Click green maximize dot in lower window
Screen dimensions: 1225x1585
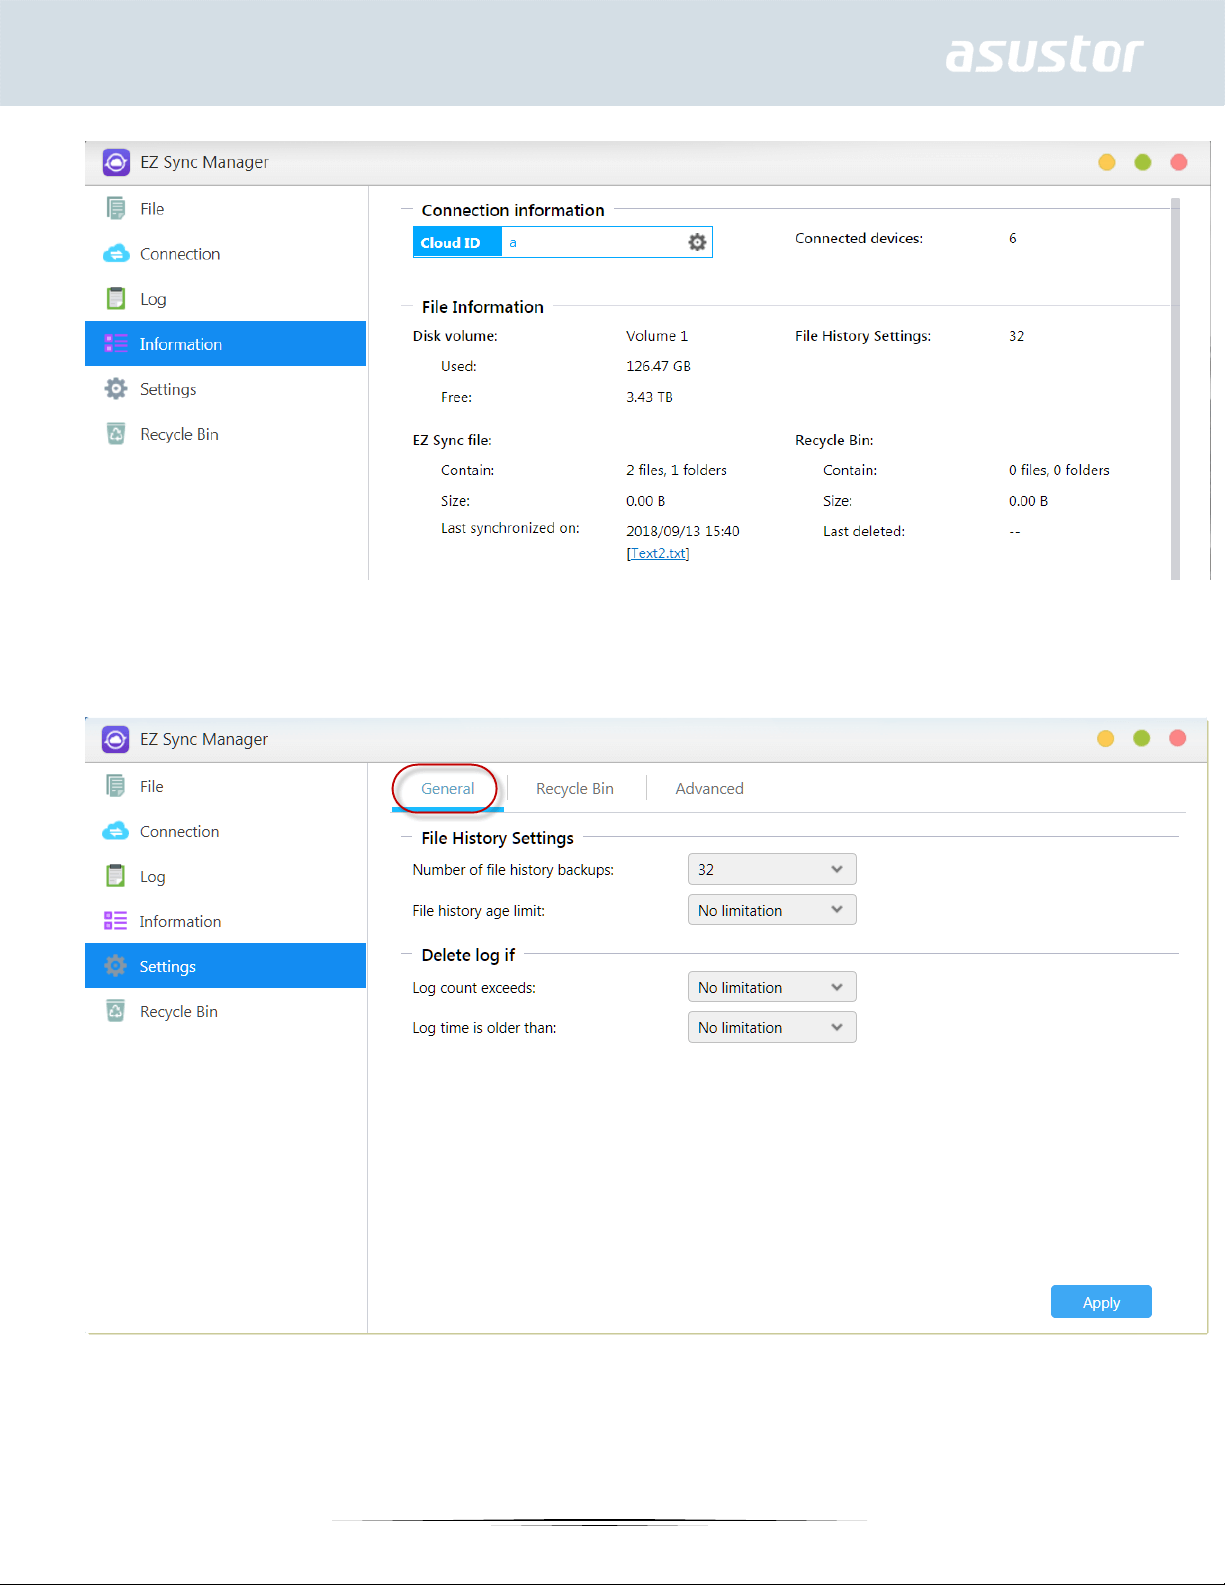(1142, 738)
